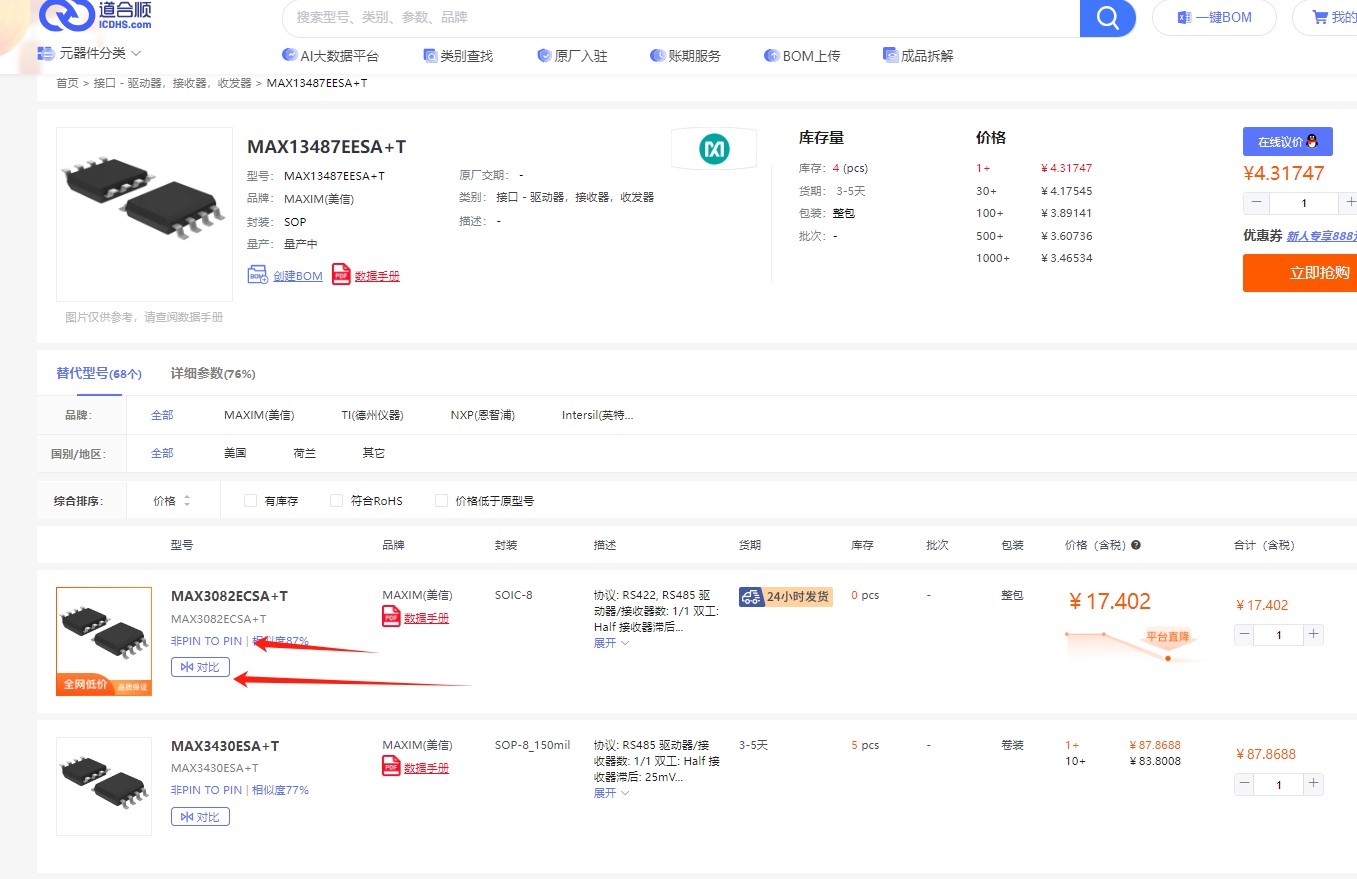This screenshot has height=879, width=1357.
Task: Click the product 数据手册 PDF icon
Action: point(342,275)
